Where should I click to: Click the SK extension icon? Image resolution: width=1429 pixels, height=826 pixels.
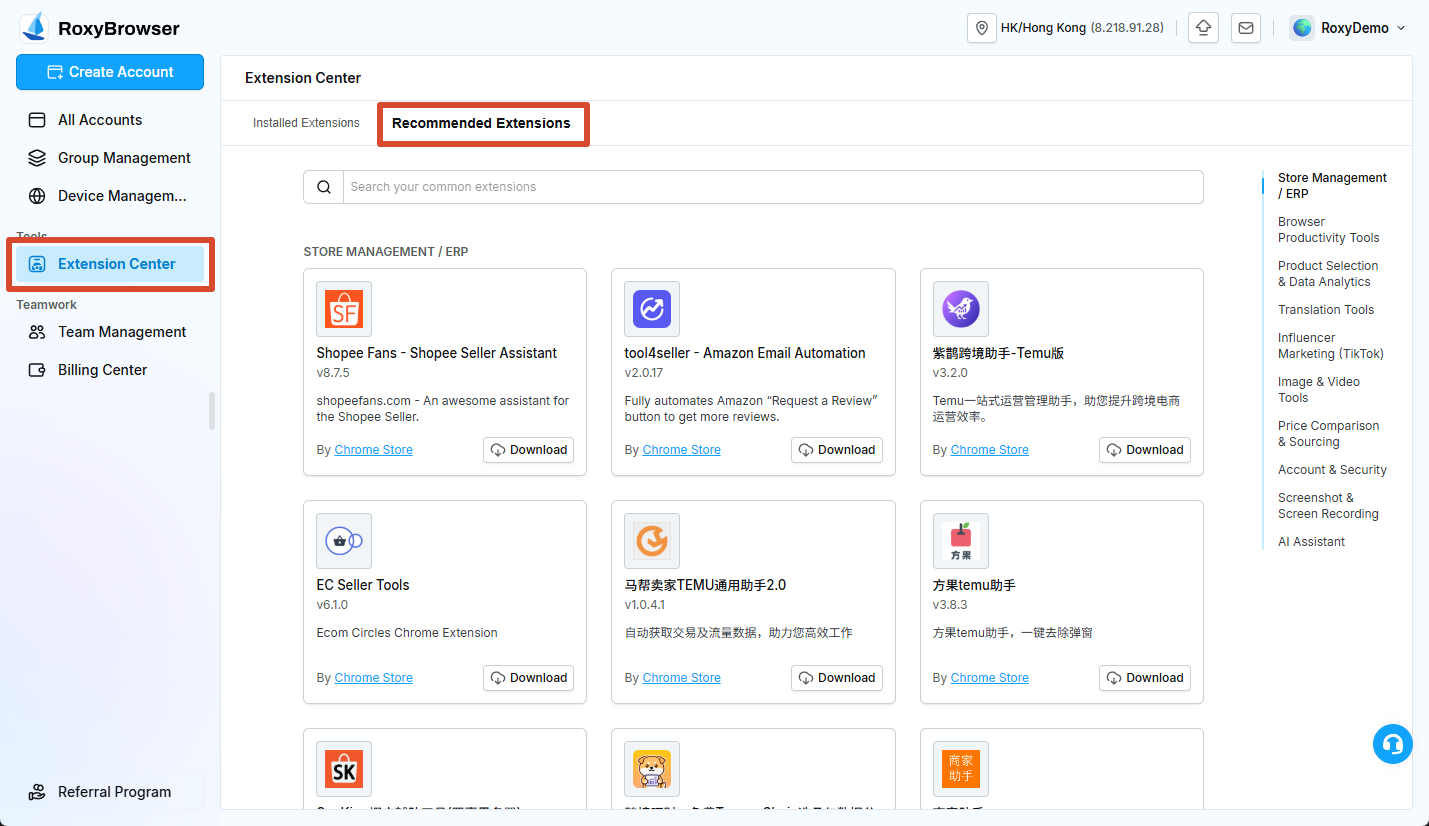(x=344, y=769)
